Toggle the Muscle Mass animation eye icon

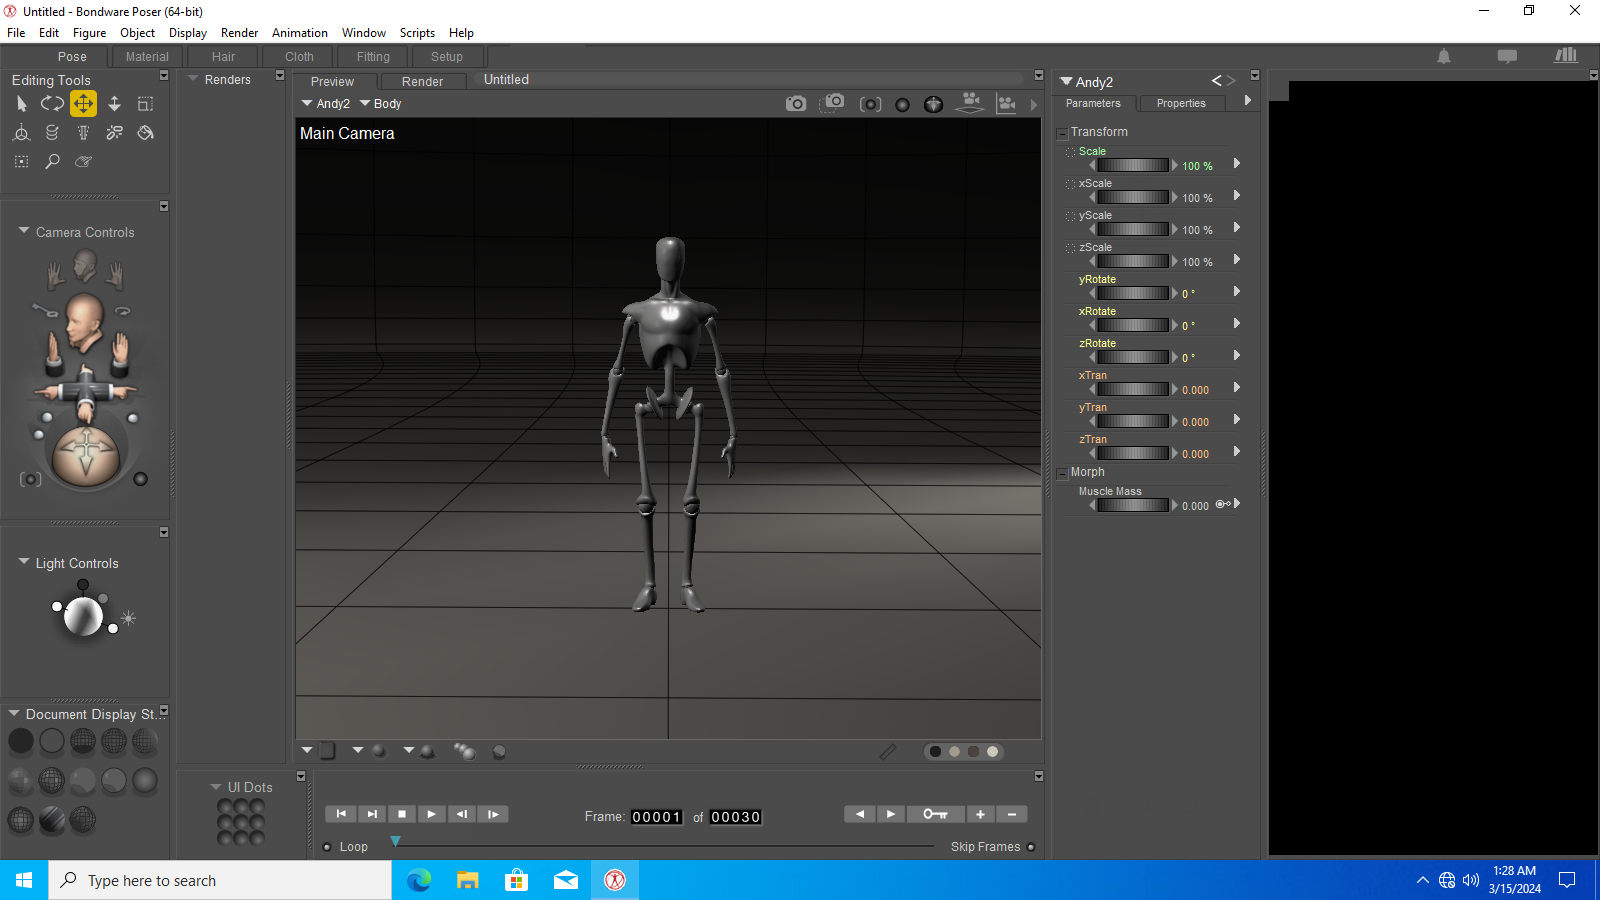point(1222,504)
